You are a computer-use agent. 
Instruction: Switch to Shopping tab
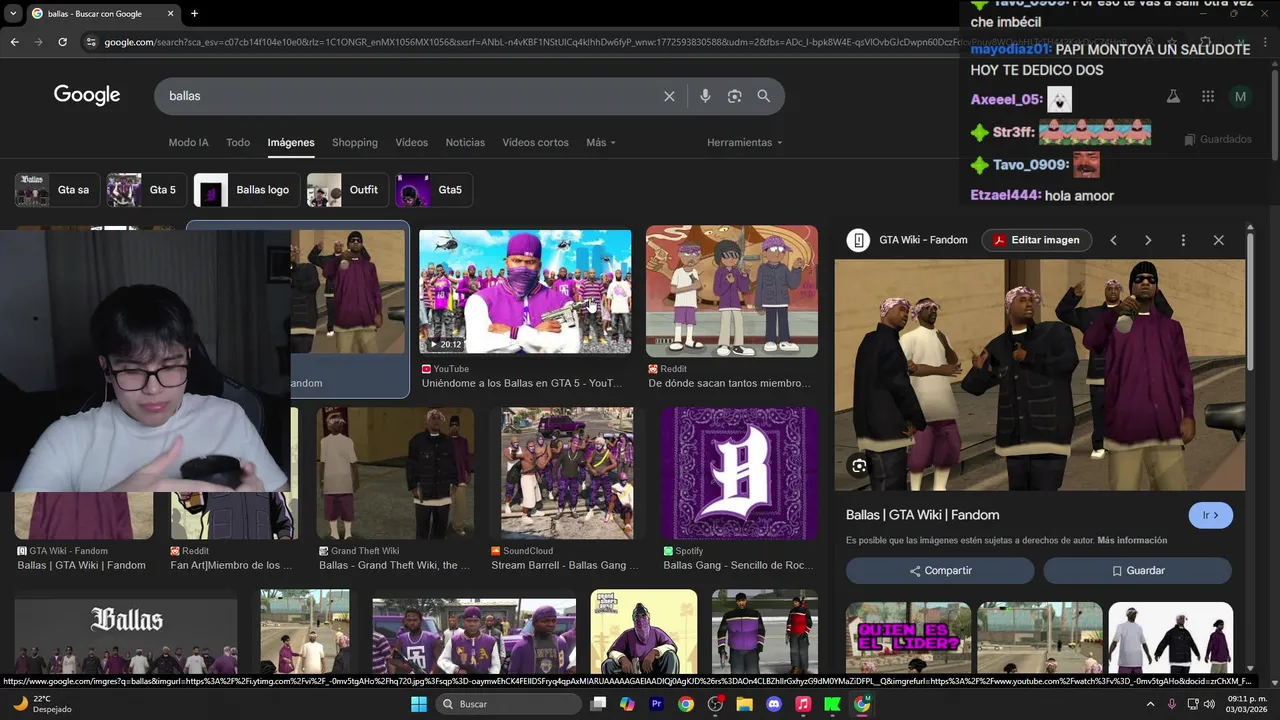pyautogui.click(x=355, y=143)
